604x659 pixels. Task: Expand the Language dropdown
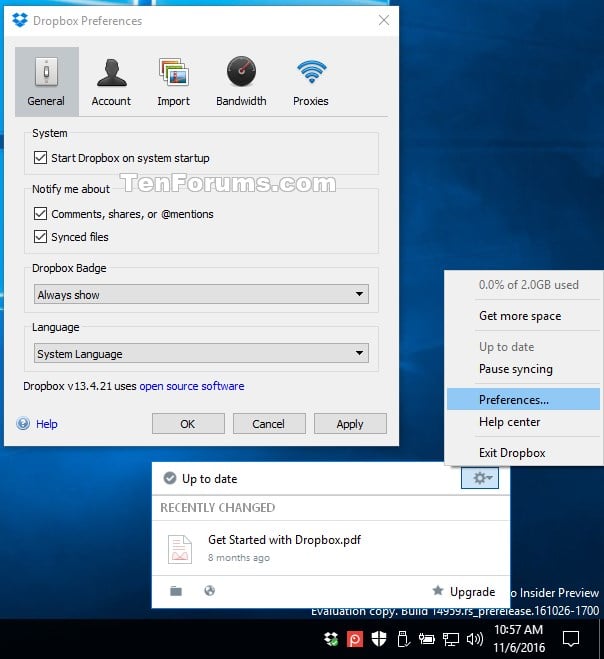pyautogui.click(x=201, y=353)
